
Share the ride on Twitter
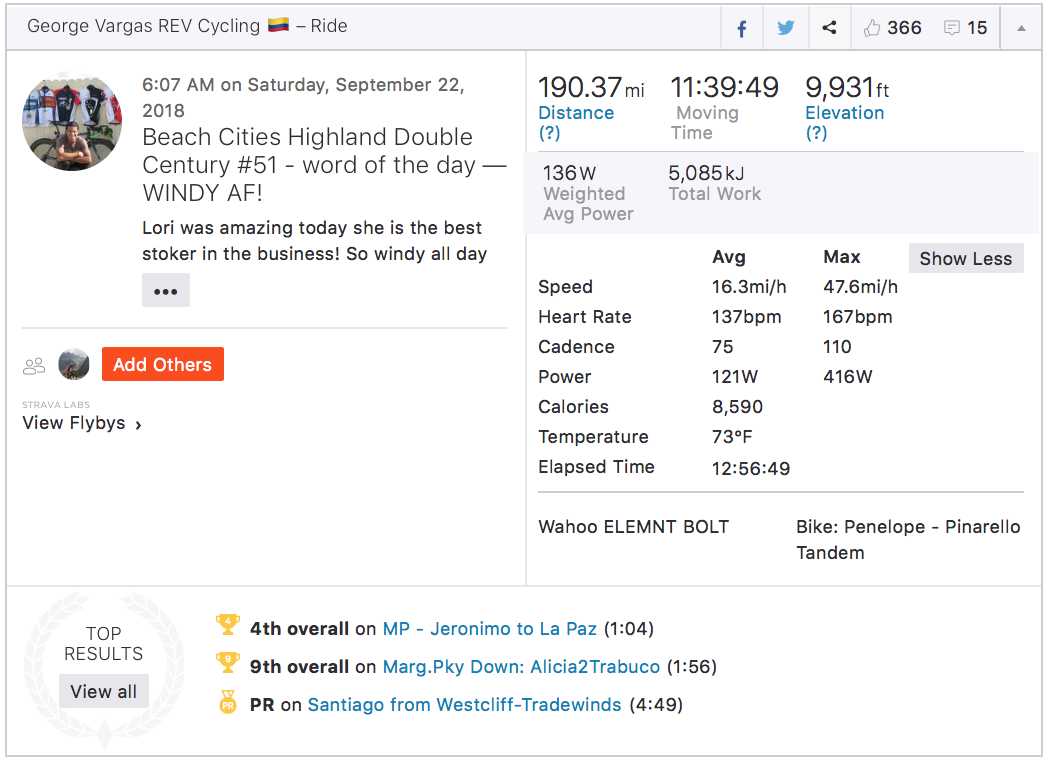(x=786, y=28)
